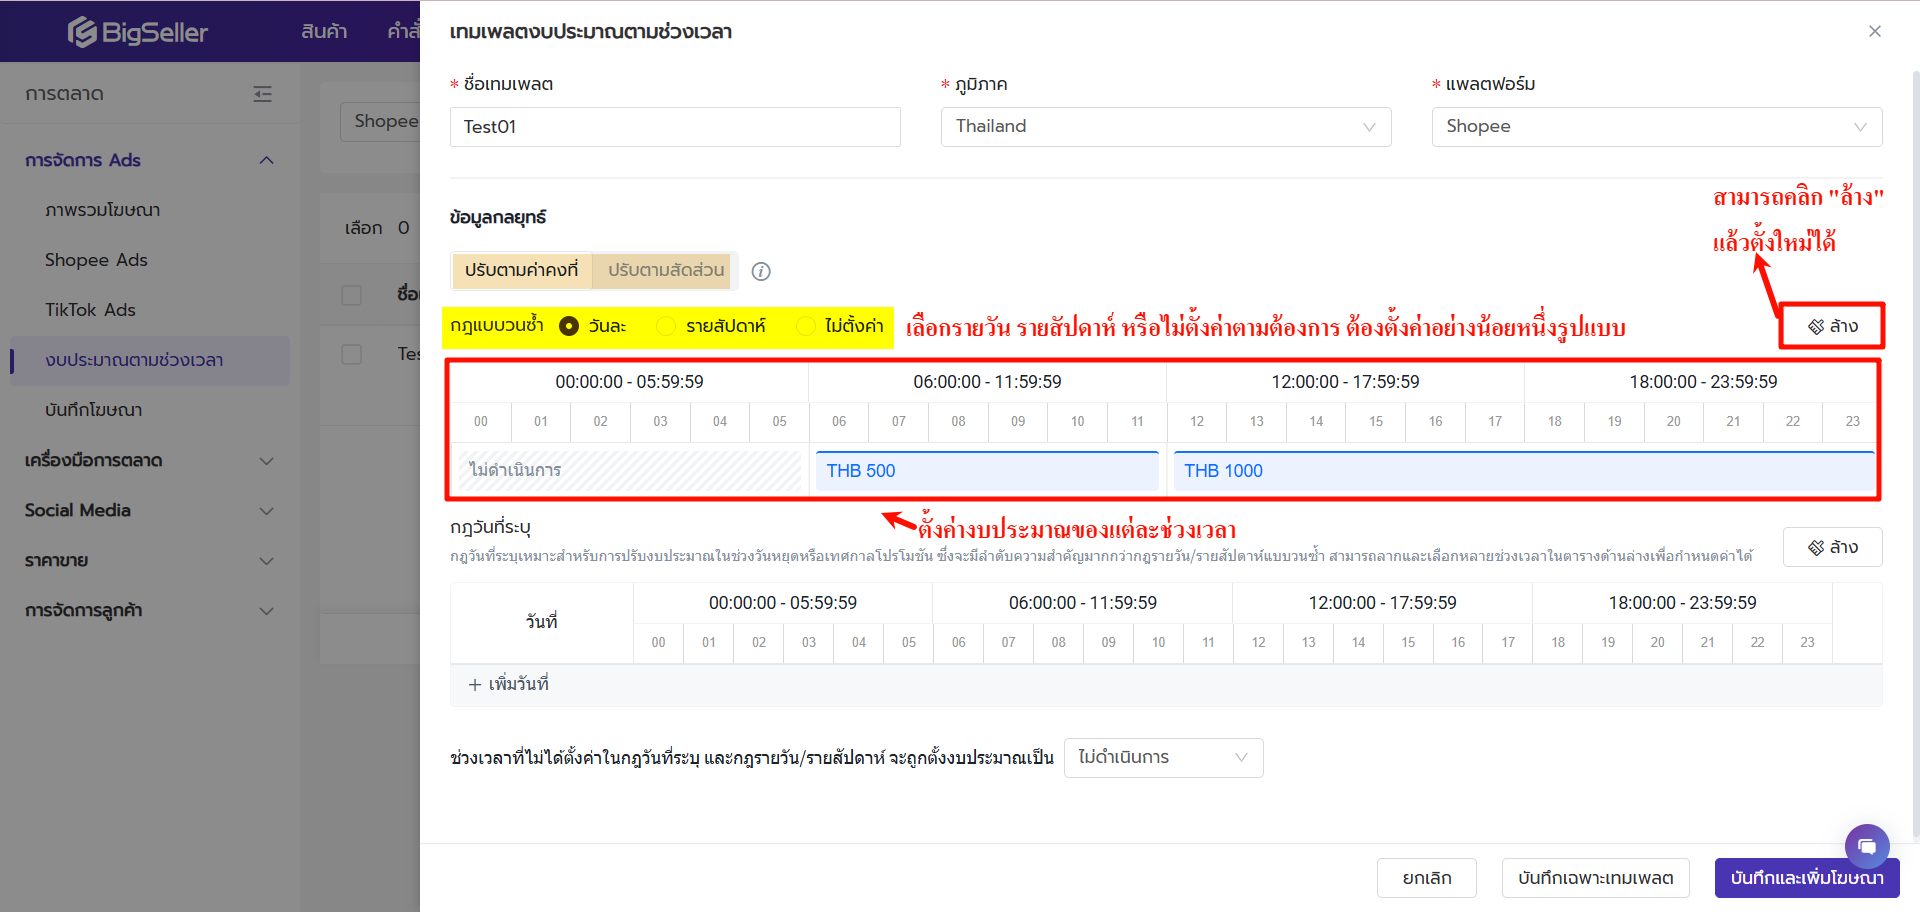Click the plus icon to add date
Image resolution: width=1920 pixels, height=912 pixels.
click(475, 685)
